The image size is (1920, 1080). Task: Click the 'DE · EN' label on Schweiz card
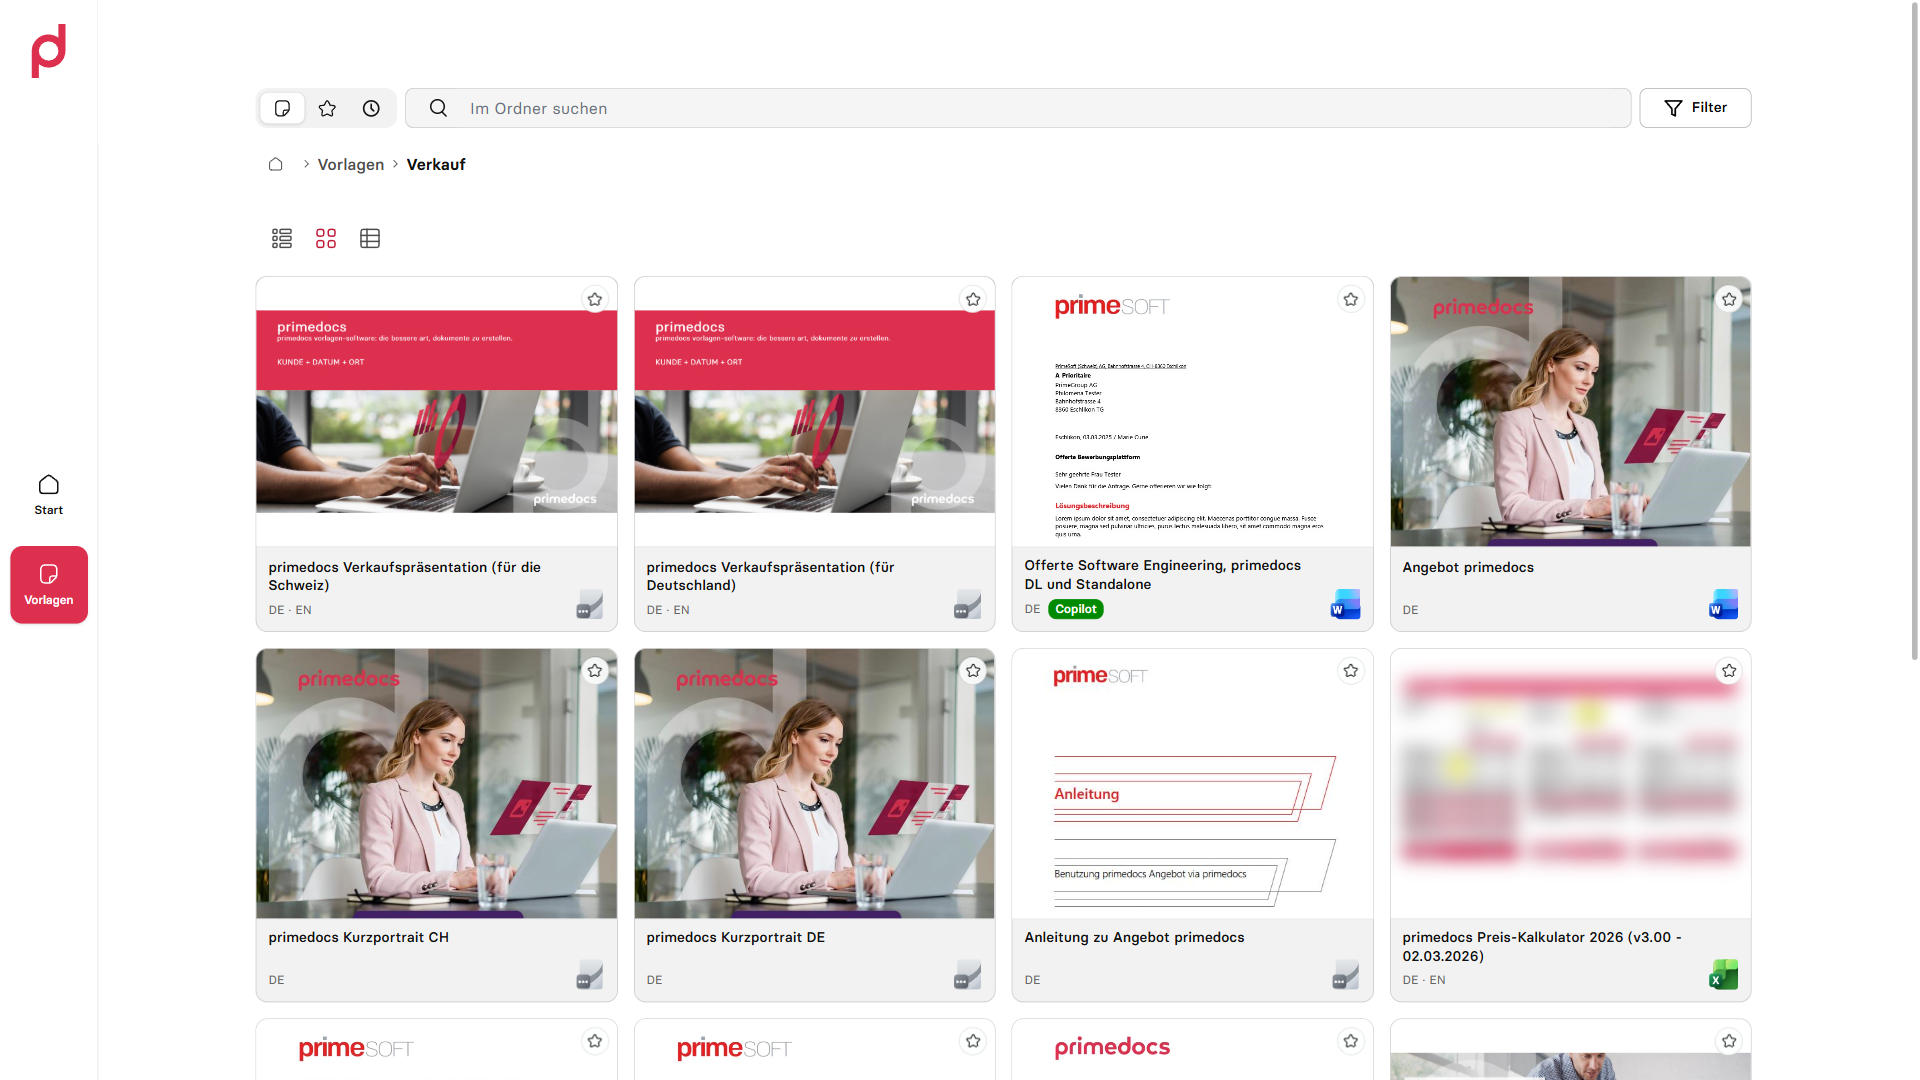pyautogui.click(x=290, y=610)
